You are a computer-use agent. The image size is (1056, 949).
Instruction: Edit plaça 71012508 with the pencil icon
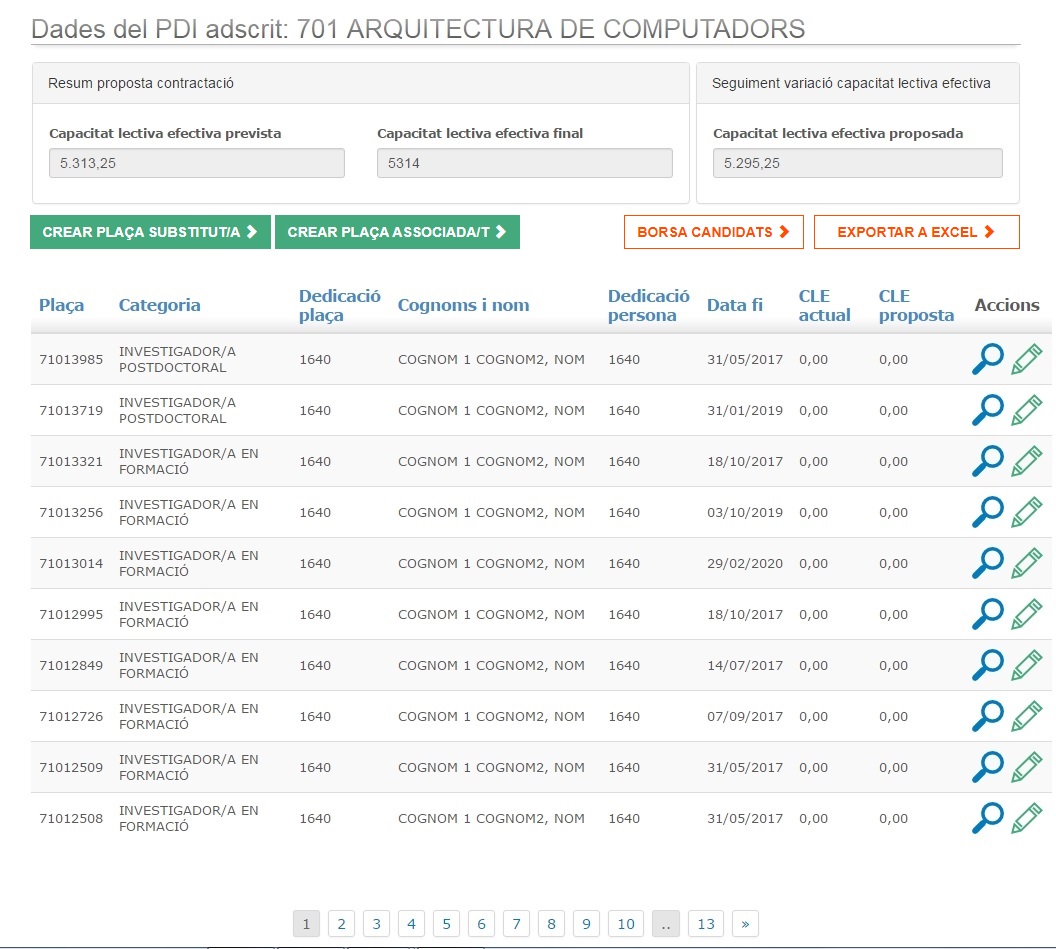(1027, 818)
